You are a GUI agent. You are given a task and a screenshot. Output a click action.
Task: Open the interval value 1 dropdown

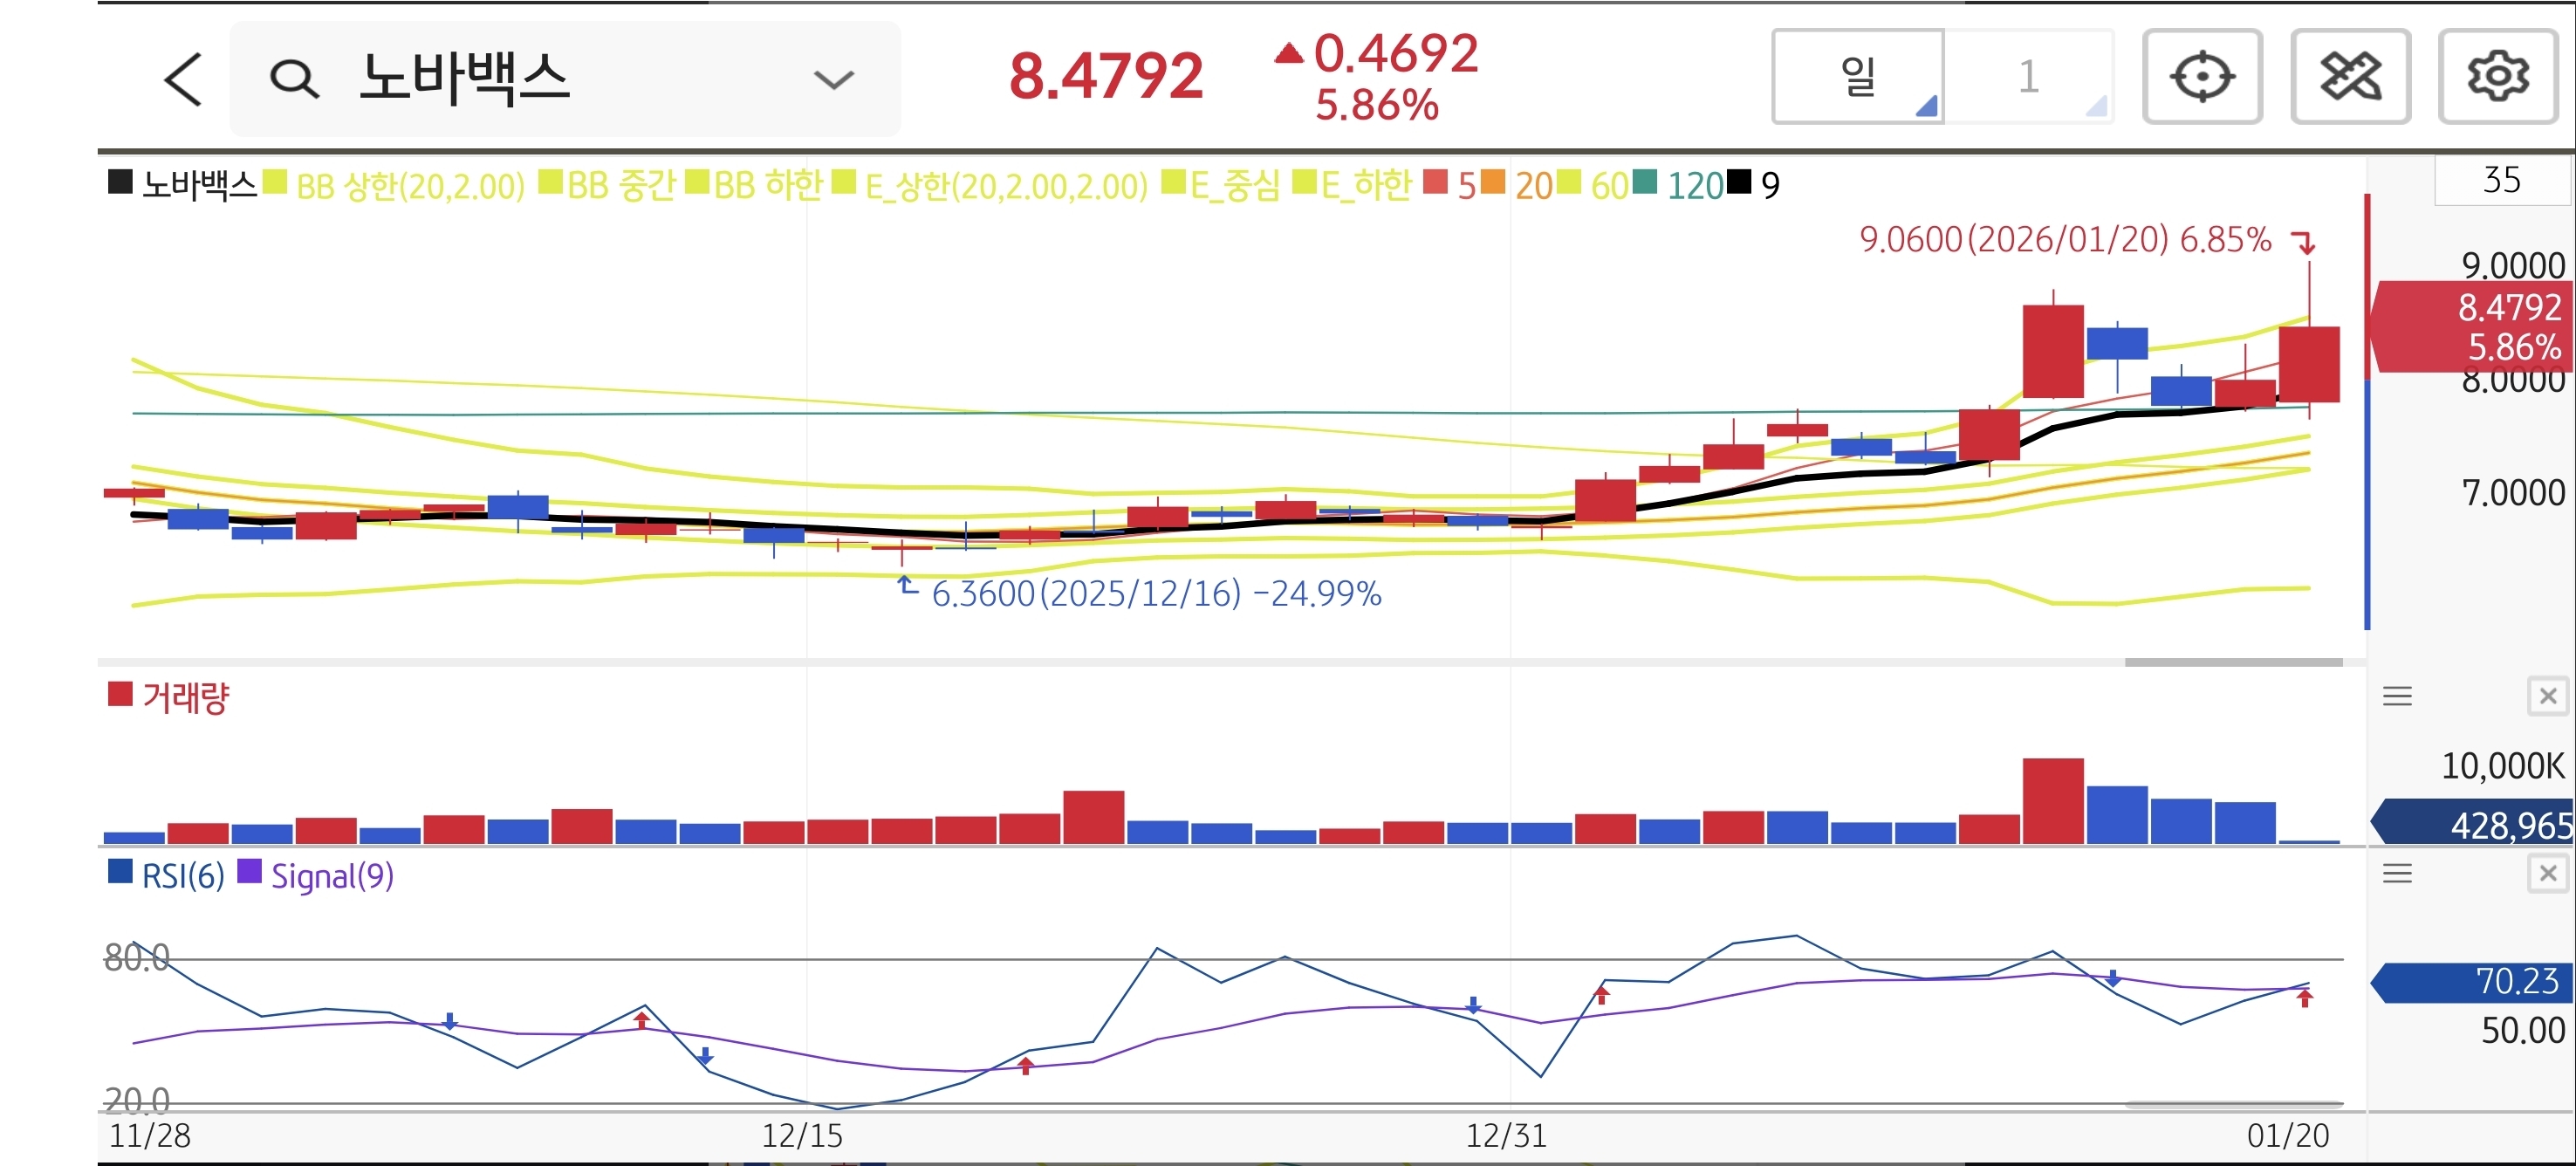pyautogui.click(x=2028, y=77)
